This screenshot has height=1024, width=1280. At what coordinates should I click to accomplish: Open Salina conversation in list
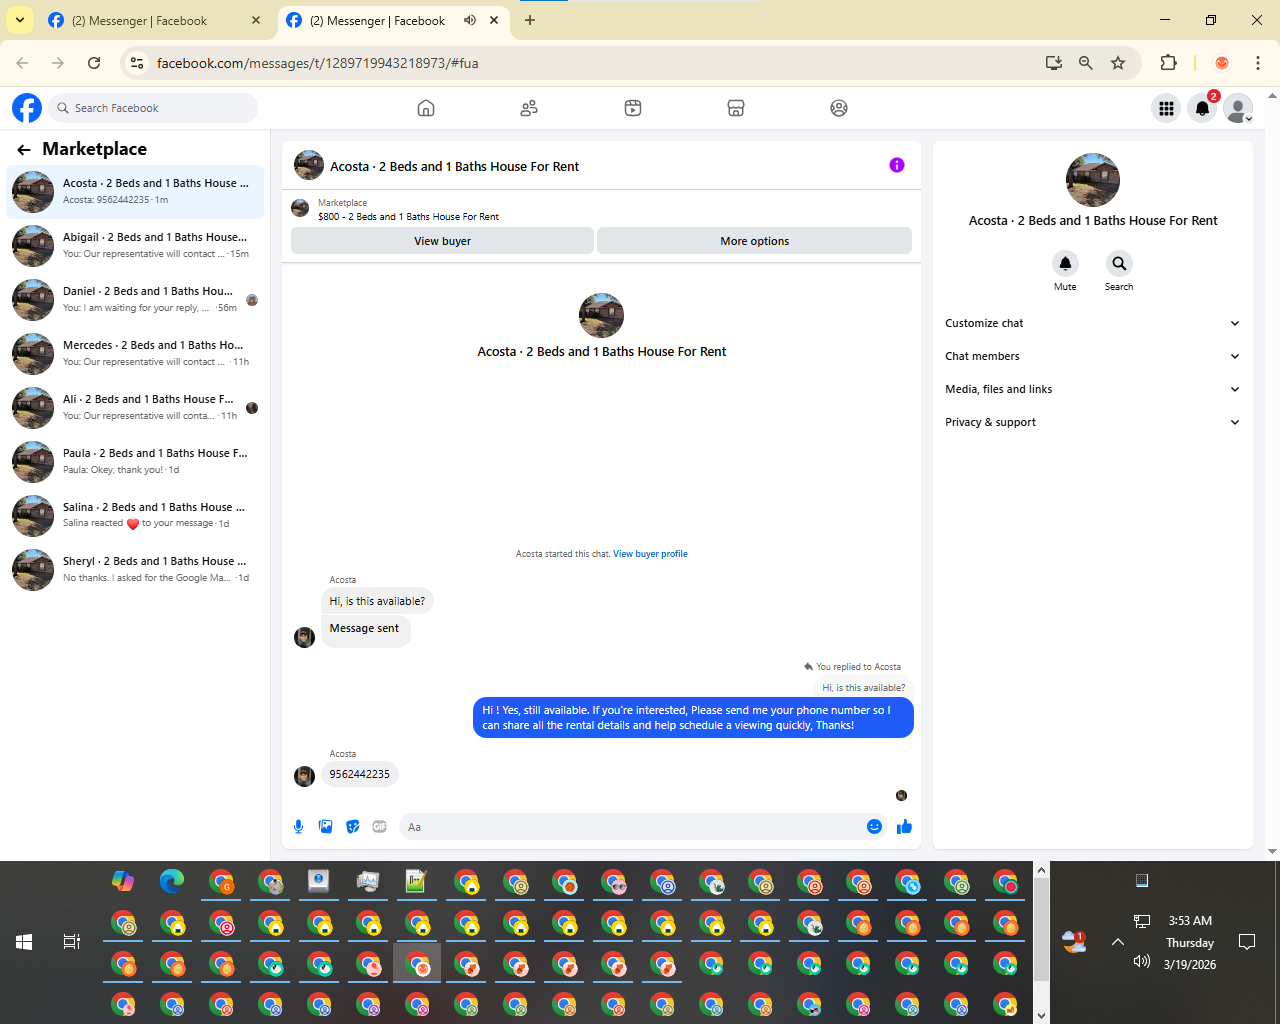pyautogui.click(x=135, y=516)
